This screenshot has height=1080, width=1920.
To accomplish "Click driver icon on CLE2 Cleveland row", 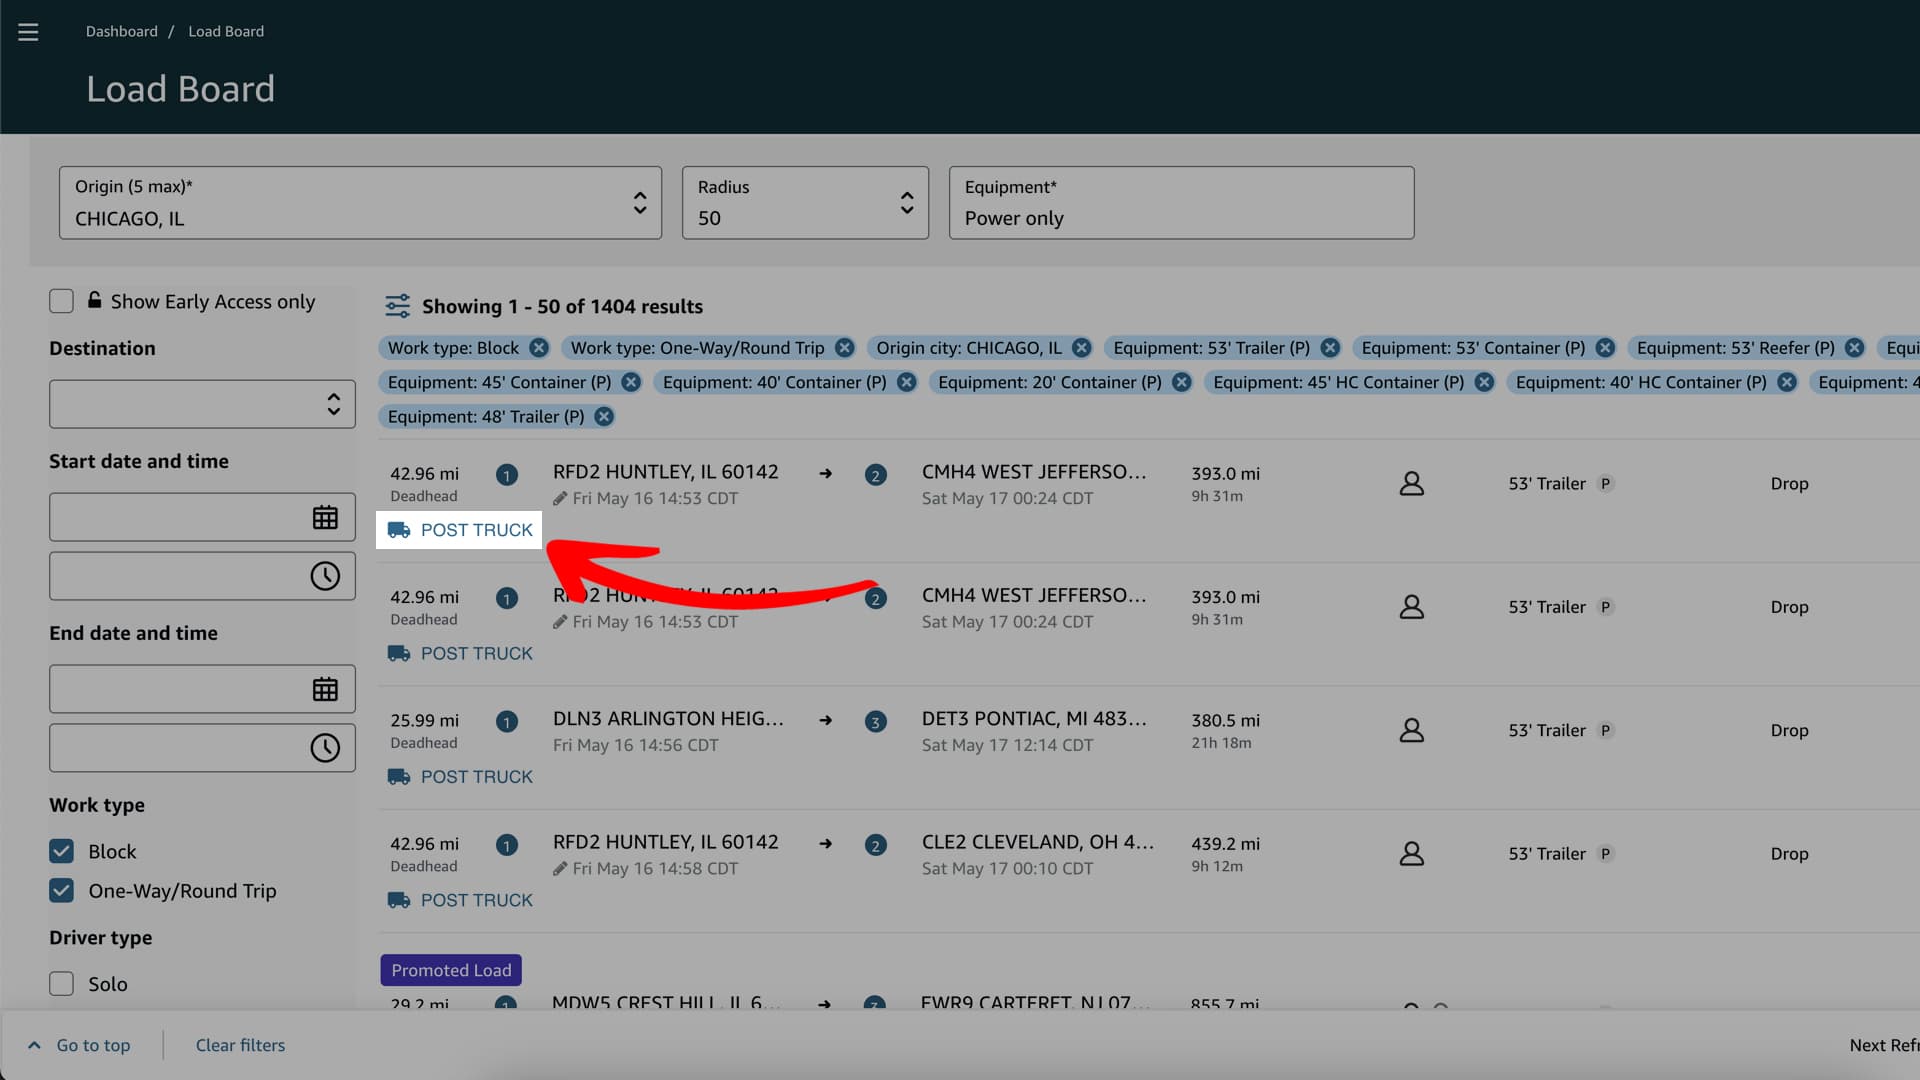I will 1412,853.
